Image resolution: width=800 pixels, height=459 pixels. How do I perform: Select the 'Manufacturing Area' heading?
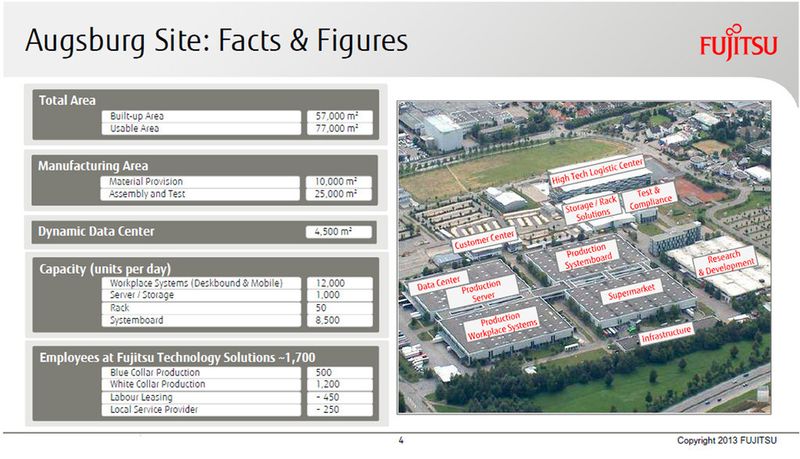[93, 166]
